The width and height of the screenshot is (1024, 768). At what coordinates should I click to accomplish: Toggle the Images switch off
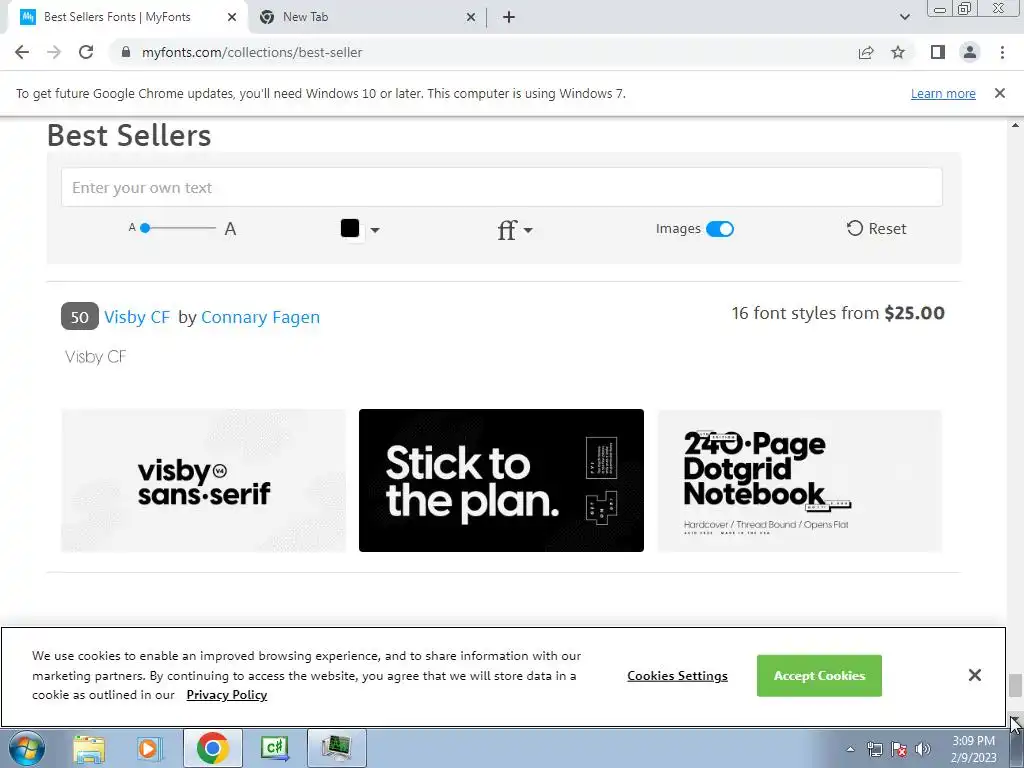coord(720,229)
